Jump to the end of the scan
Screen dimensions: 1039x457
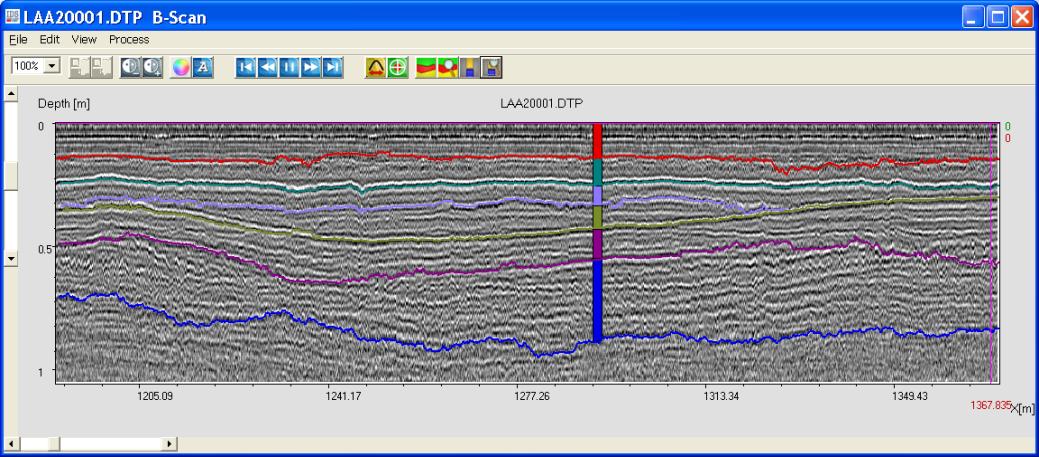click(333, 67)
